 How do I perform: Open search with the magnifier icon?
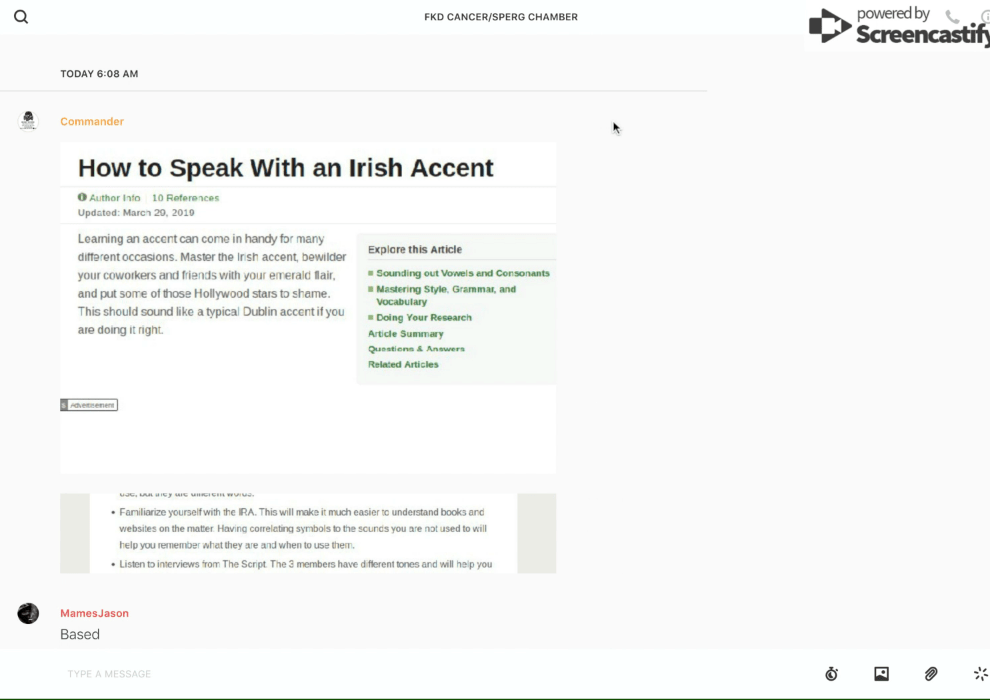click(x=21, y=17)
